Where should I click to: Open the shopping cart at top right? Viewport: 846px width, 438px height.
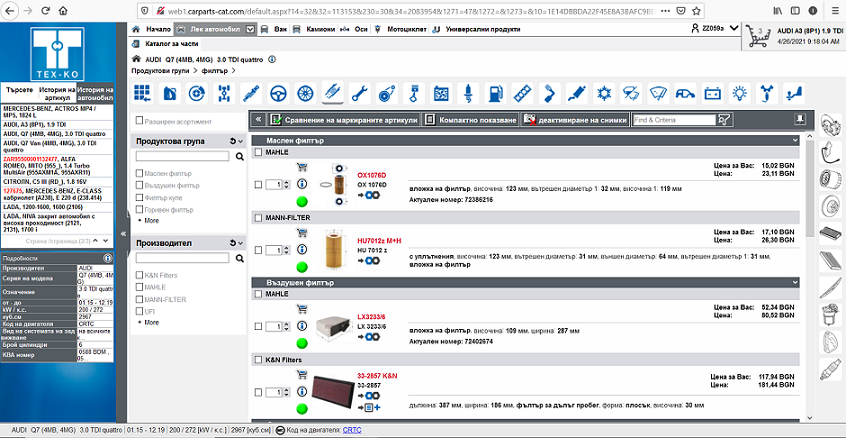(760, 37)
